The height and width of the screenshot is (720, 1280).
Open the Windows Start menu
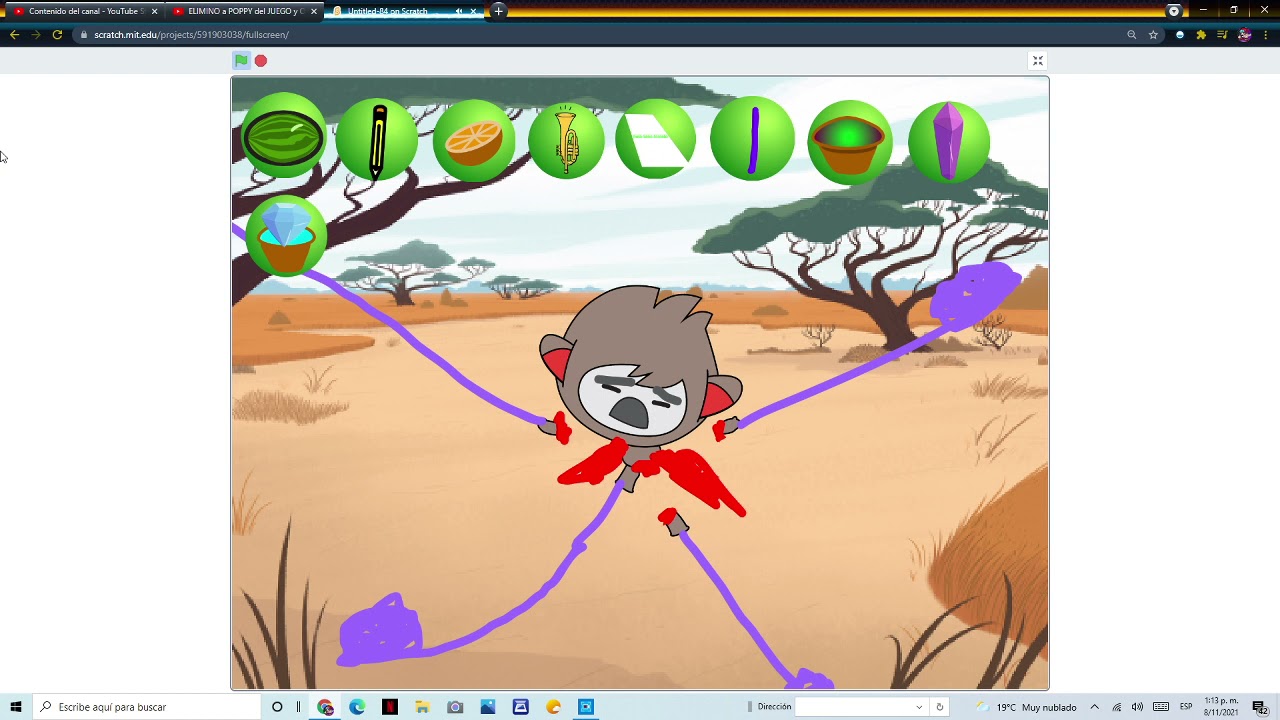point(15,707)
